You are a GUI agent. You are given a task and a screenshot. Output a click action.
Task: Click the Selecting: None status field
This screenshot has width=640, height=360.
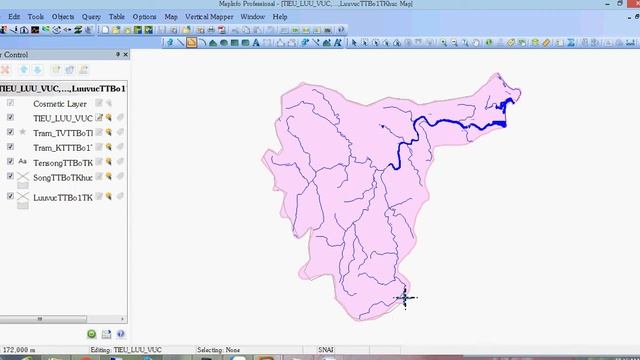click(x=218, y=350)
